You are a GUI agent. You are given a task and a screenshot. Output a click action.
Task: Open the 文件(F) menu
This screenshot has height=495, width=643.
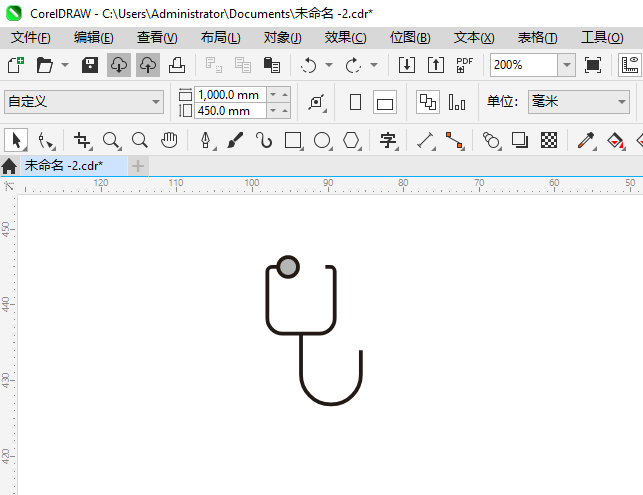click(31, 38)
